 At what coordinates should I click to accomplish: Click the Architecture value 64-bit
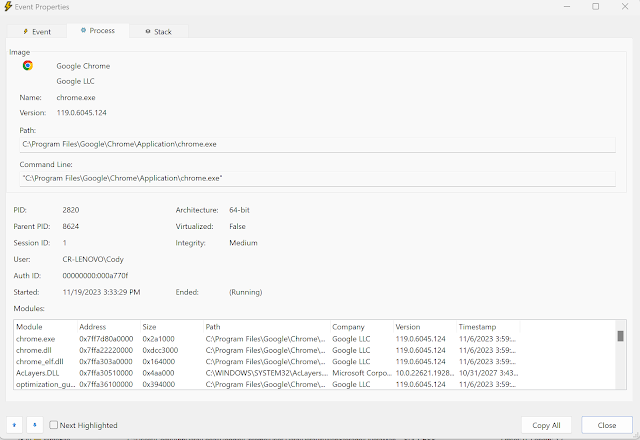click(x=239, y=210)
